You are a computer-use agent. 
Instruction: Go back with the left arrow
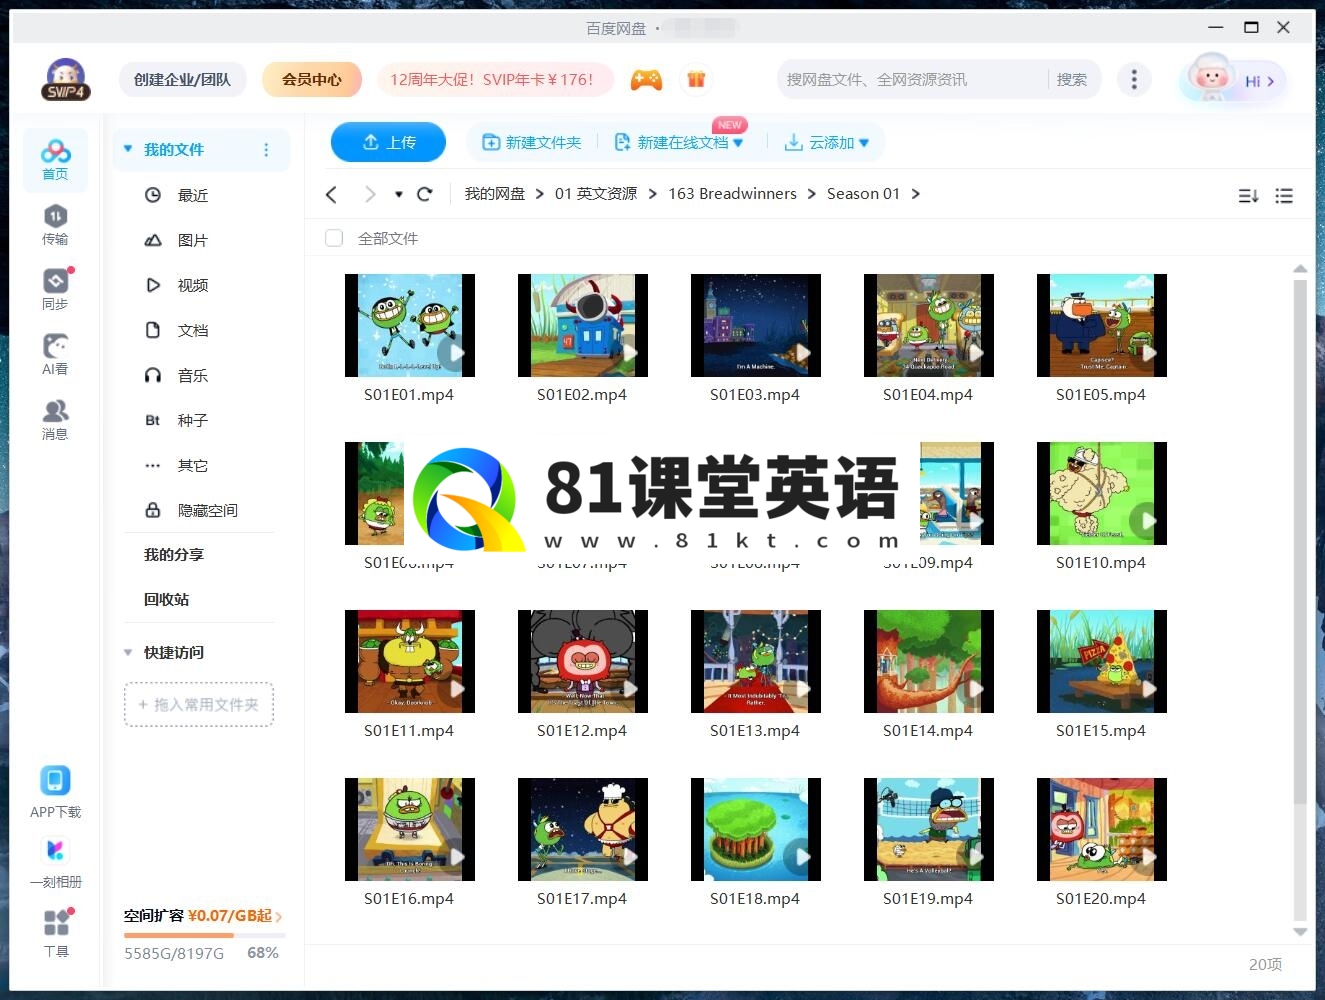(332, 194)
